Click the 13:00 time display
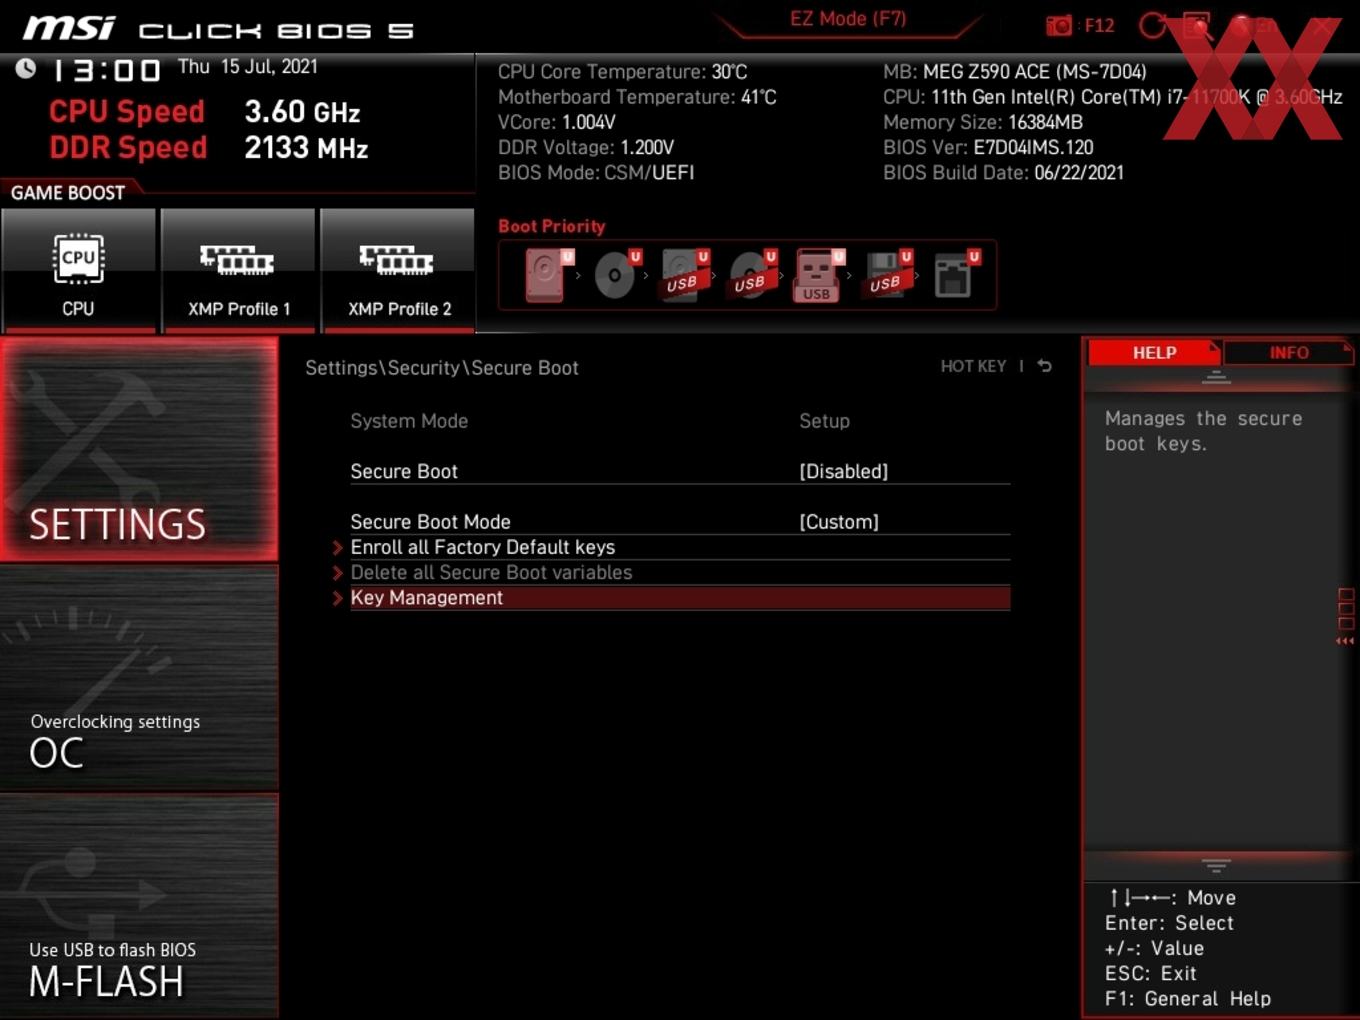Viewport: 1360px width, 1020px height. pos(106,70)
